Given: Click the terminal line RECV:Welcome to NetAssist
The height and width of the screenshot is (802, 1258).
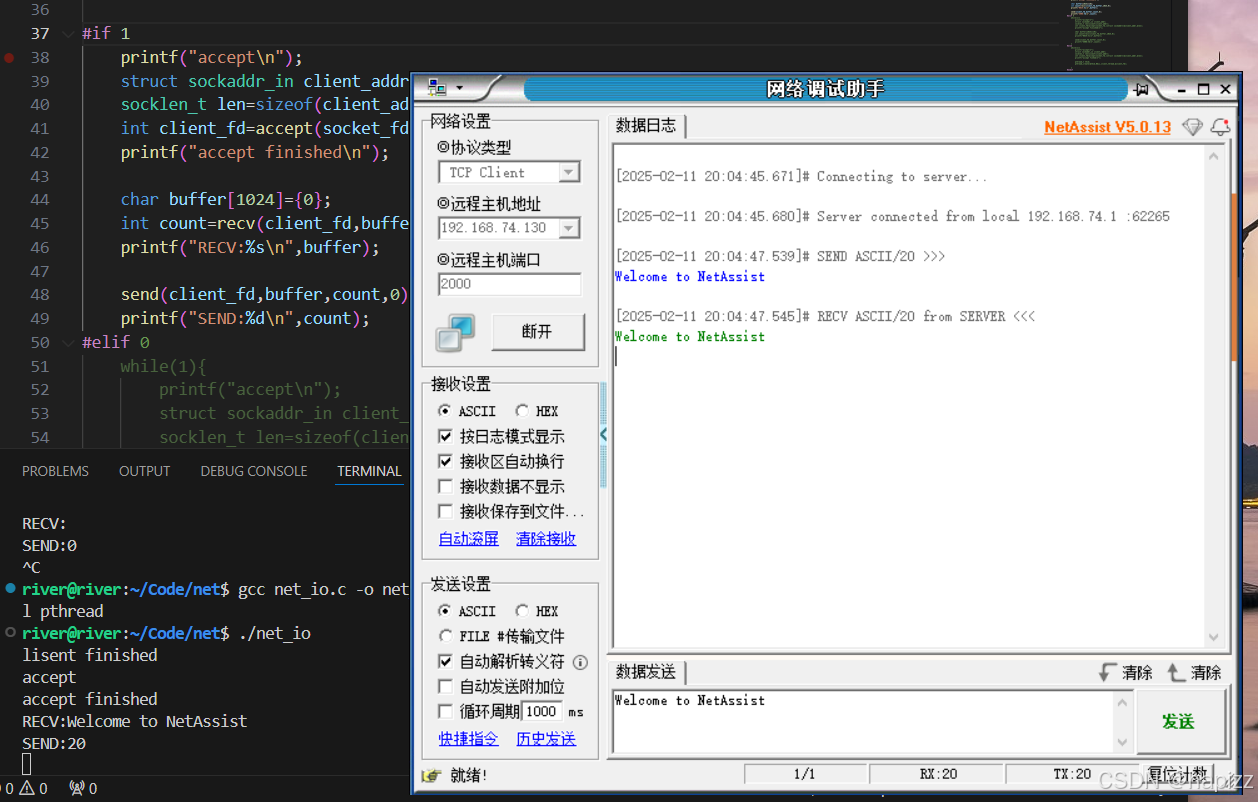Looking at the screenshot, I should coord(135,721).
